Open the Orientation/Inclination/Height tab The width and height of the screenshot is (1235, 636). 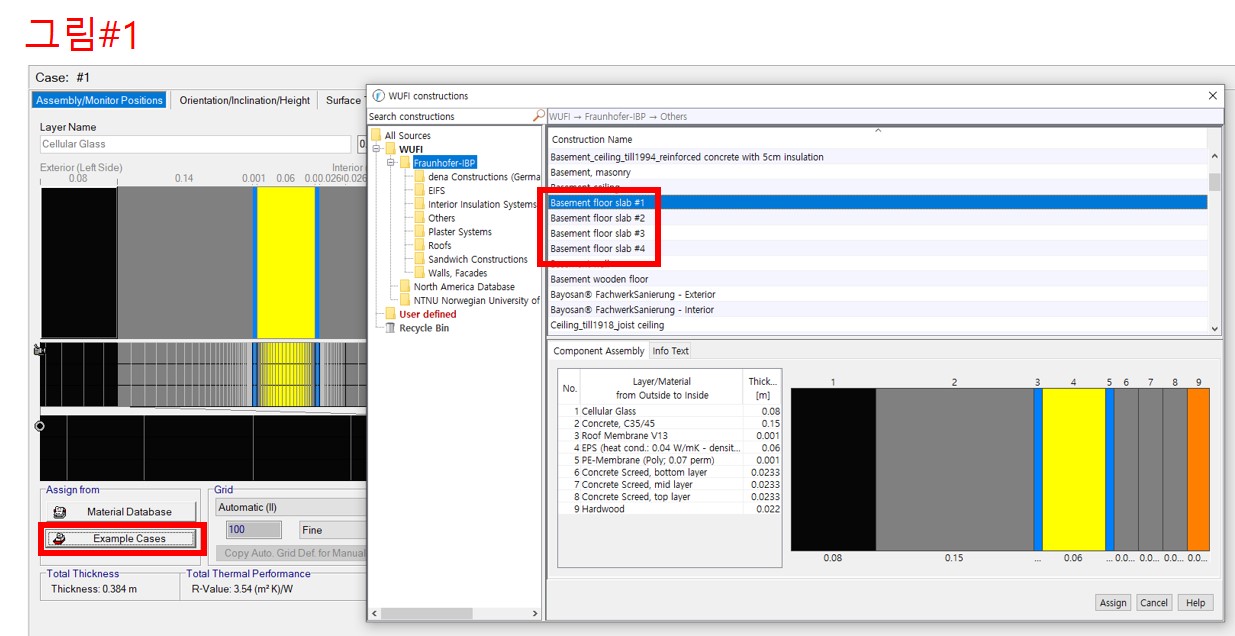pyautogui.click(x=244, y=100)
